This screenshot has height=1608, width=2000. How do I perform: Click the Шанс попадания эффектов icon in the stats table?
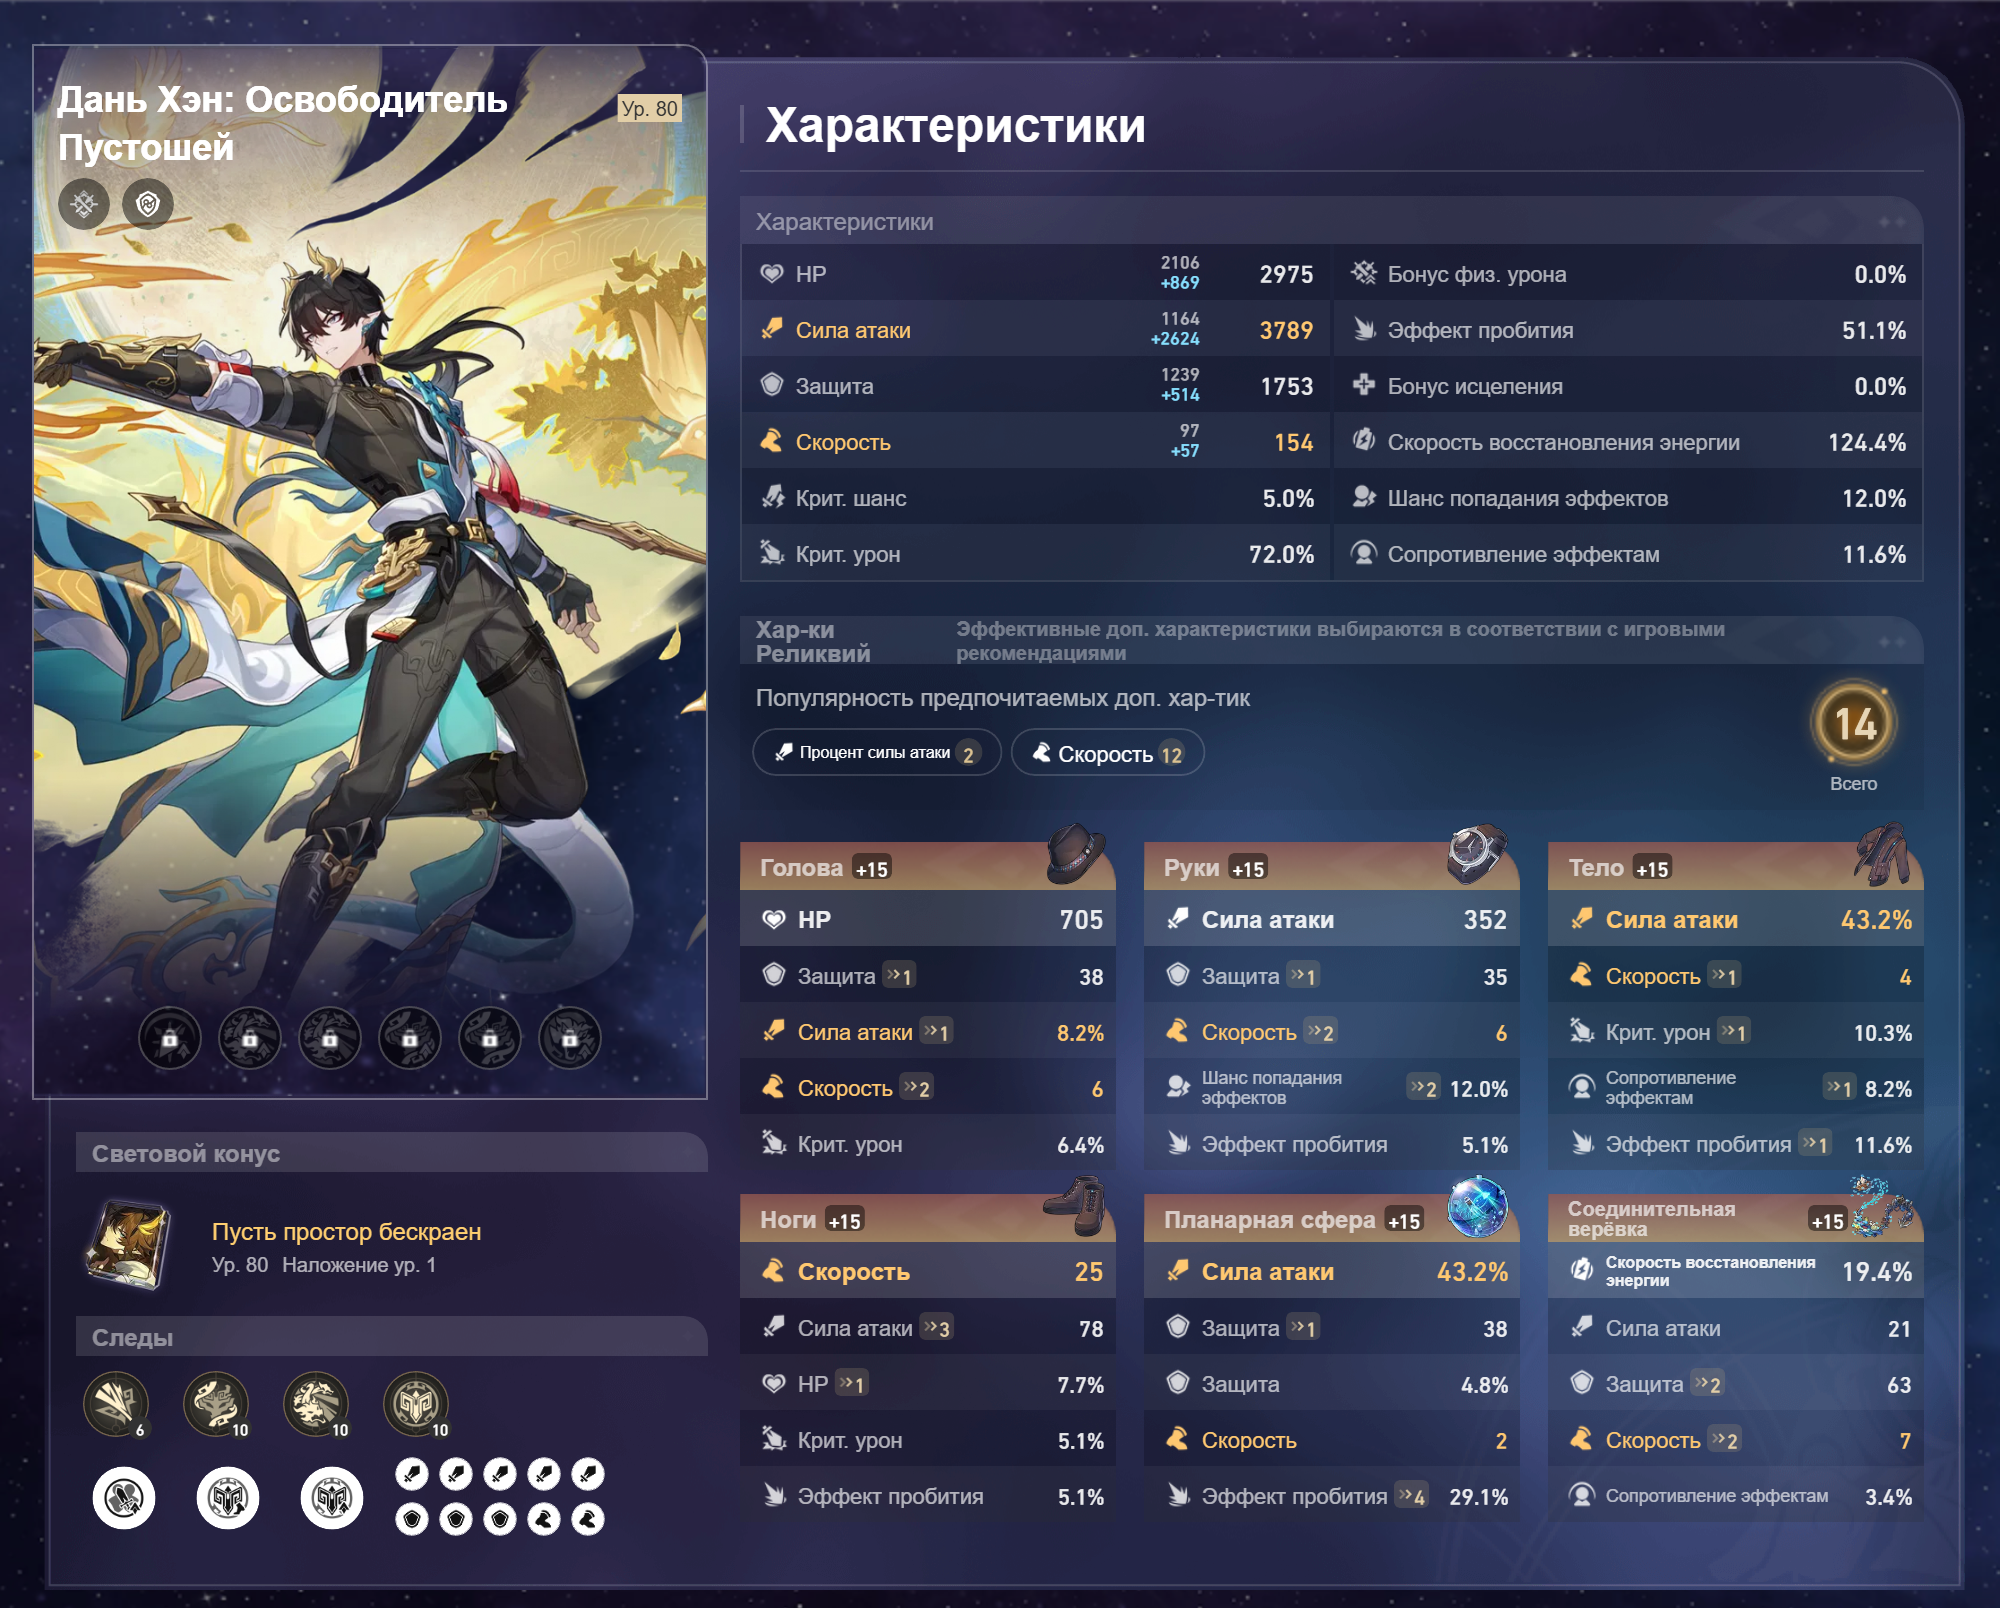pyautogui.click(x=1364, y=498)
